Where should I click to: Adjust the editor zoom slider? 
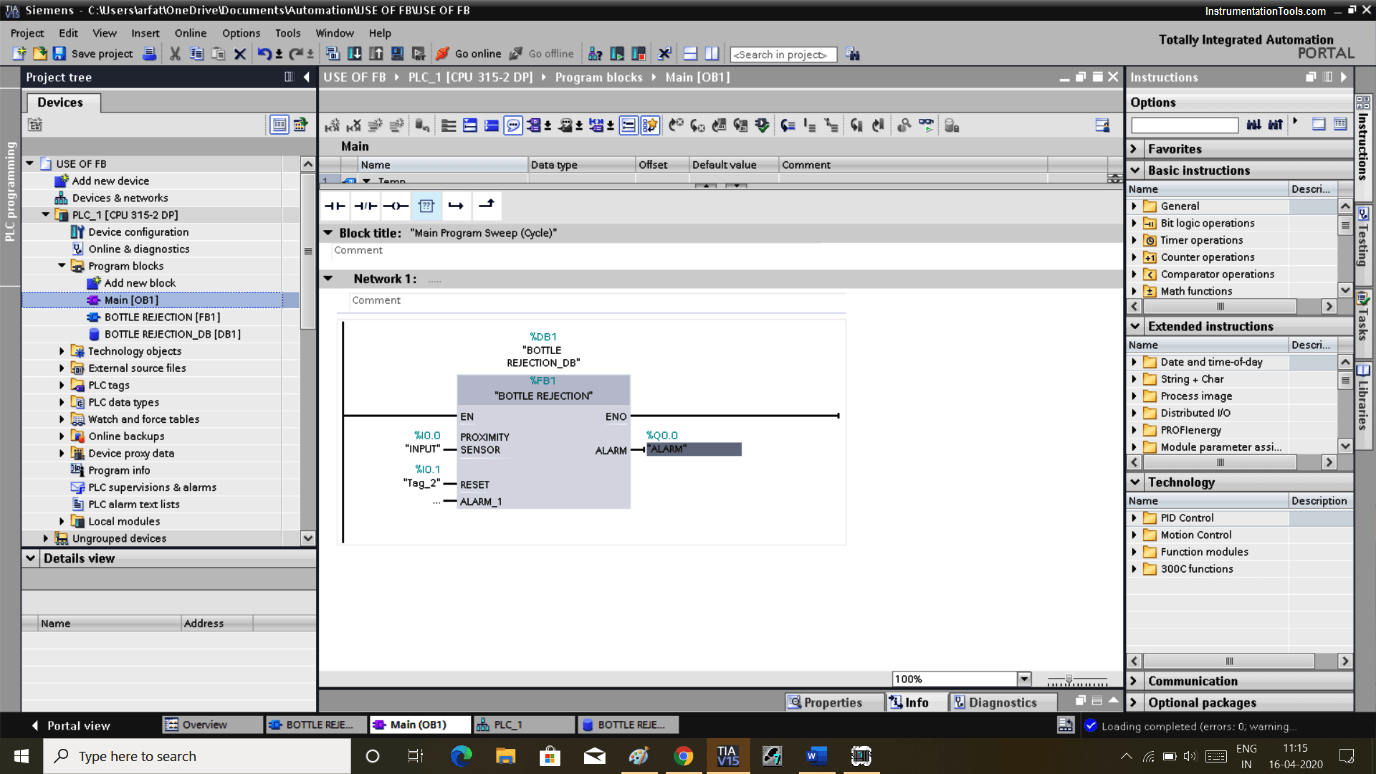[1069, 679]
